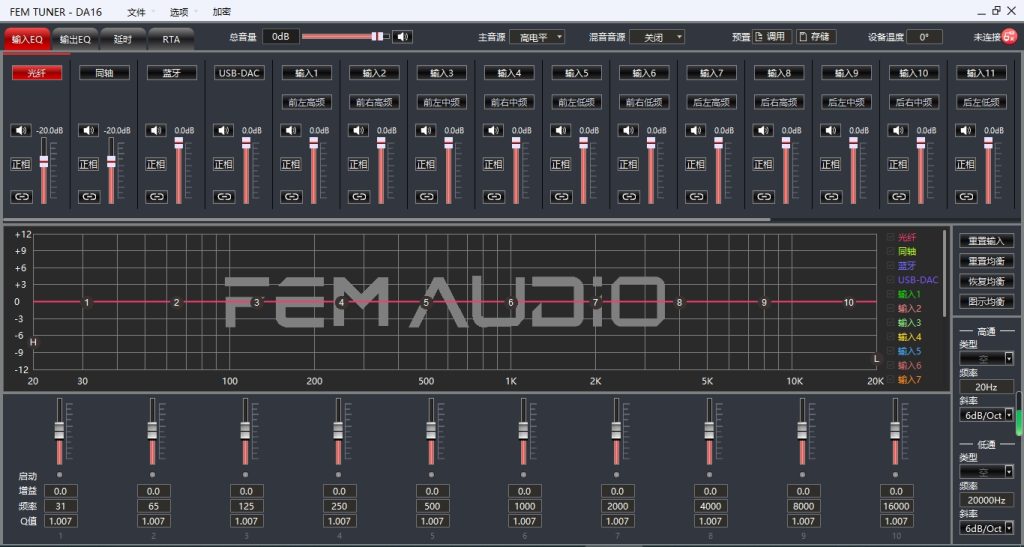Viewport: 1024px width, 547px height.
Task: Click the 31 Hz band gain slider
Action: click(x=59, y=431)
